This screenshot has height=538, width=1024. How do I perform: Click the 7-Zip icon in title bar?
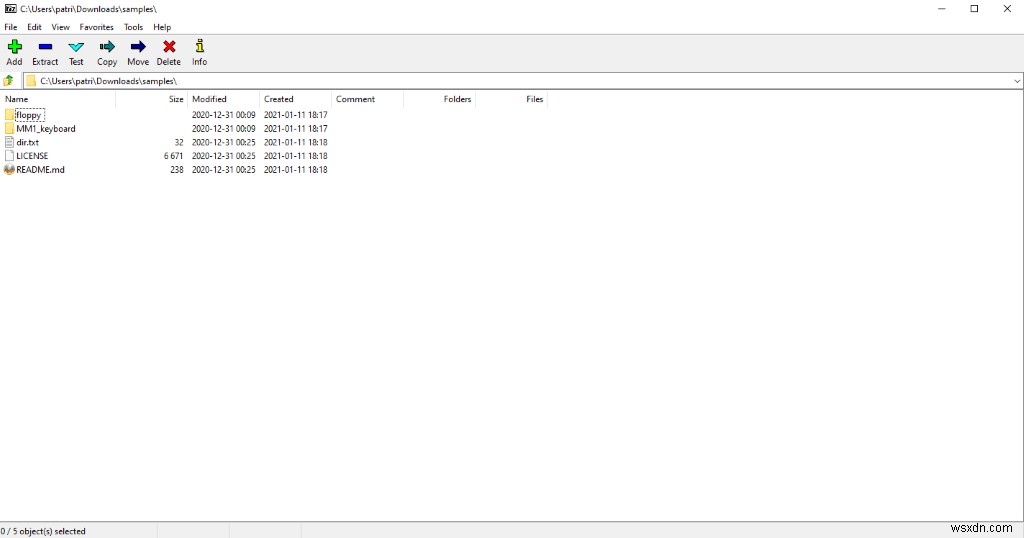click(10, 8)
